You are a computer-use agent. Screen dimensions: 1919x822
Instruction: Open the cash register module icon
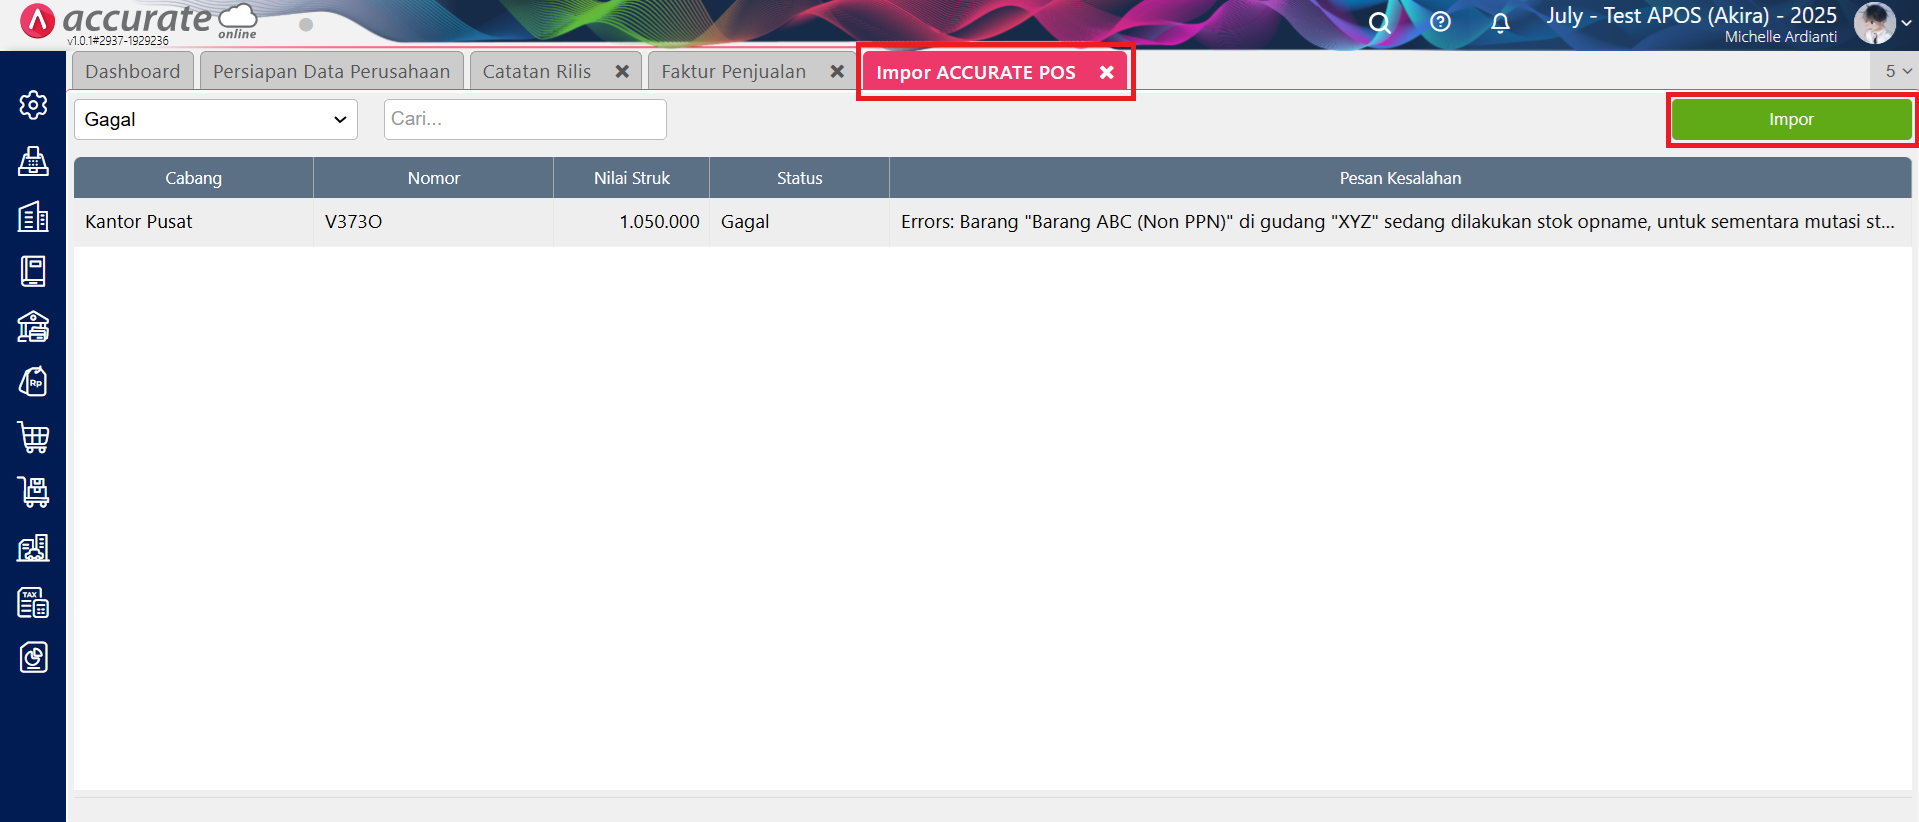tap(33, 161)
